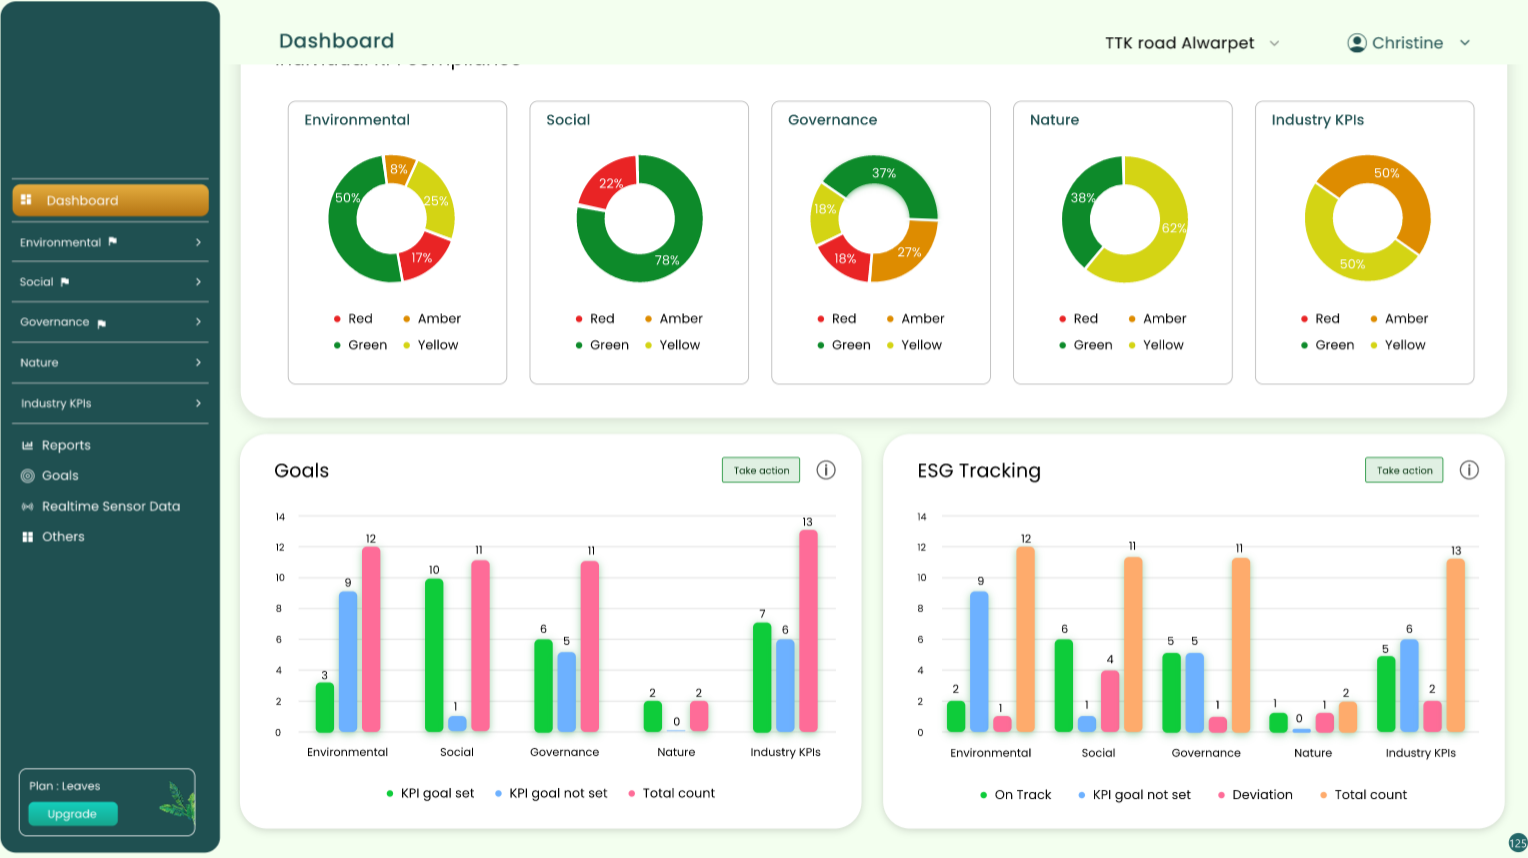Expand the Governance sidebar section chevron

tap(198, 322)
